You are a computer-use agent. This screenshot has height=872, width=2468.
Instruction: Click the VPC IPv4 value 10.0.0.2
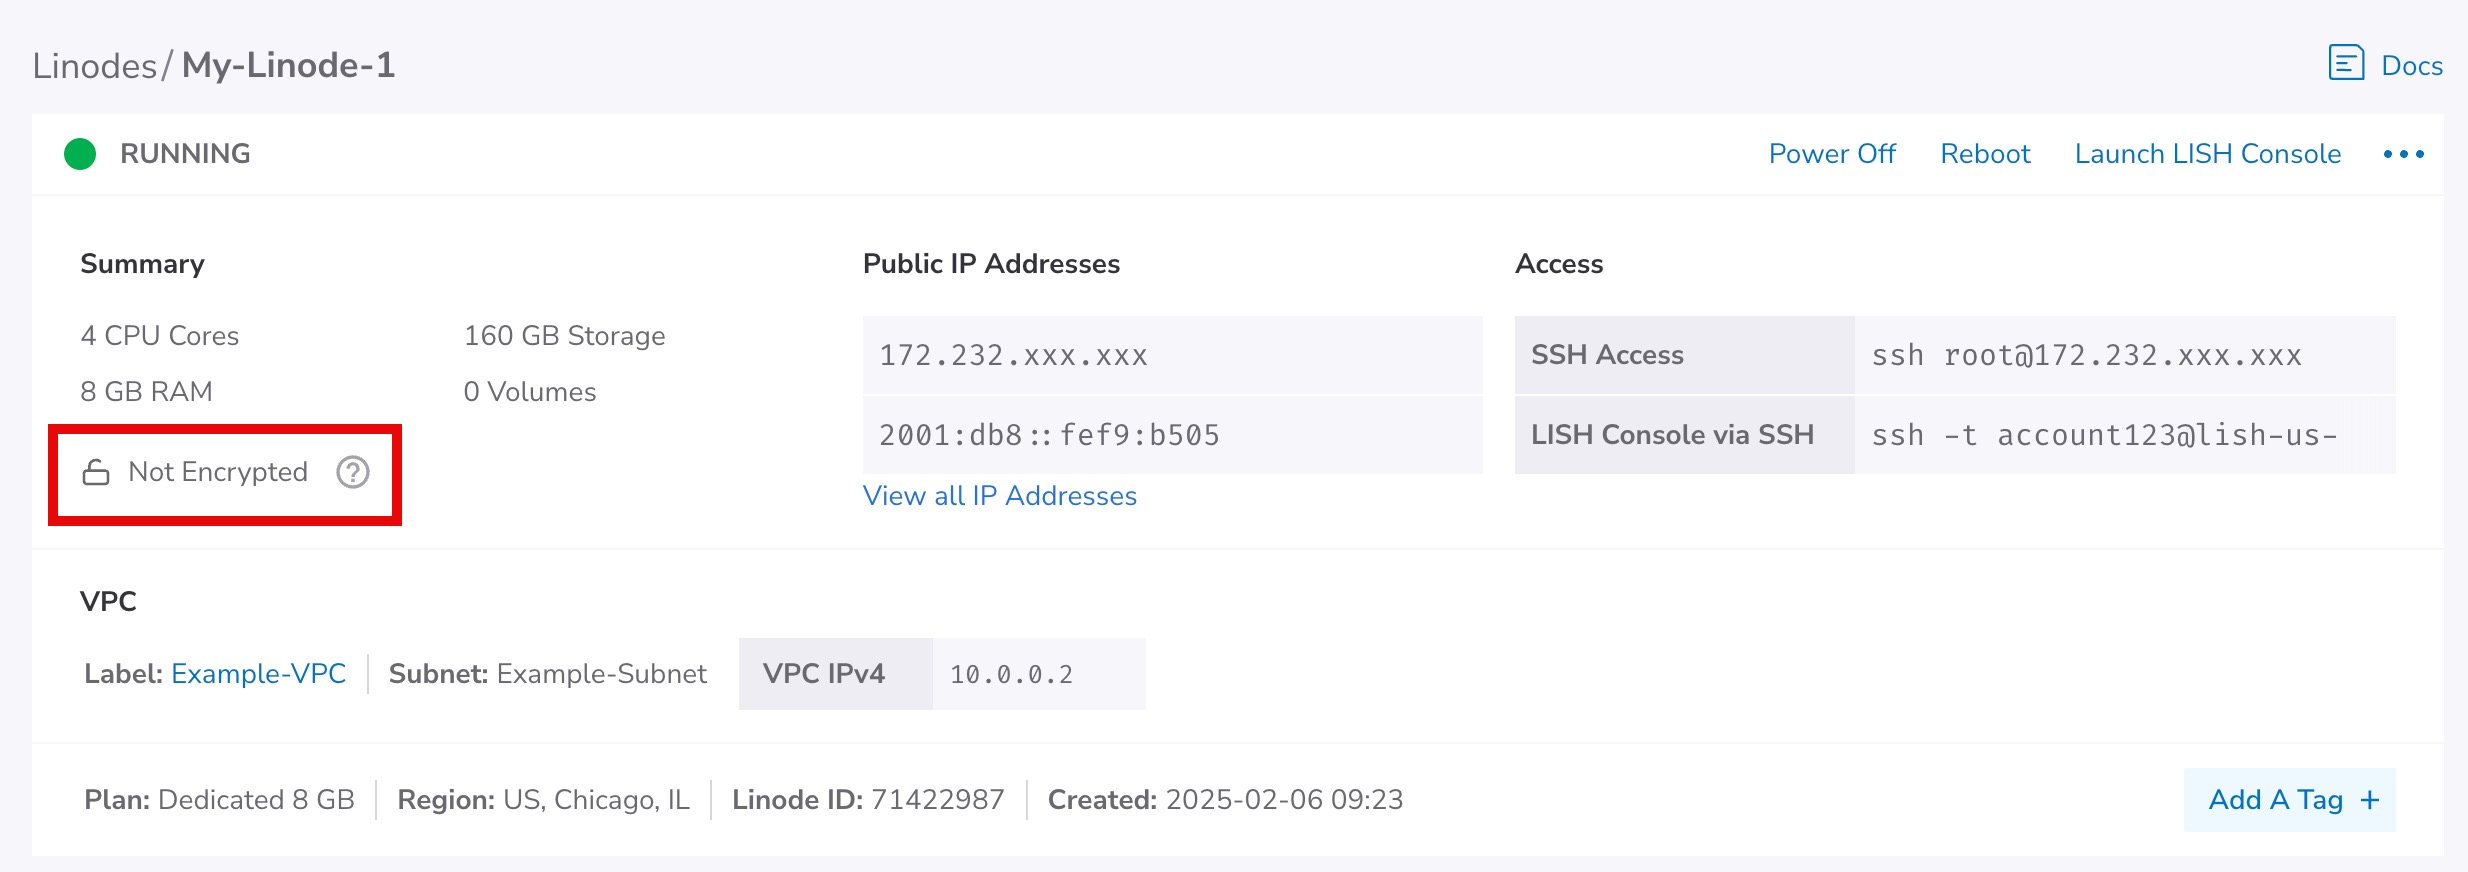(x=1011, y=675)
